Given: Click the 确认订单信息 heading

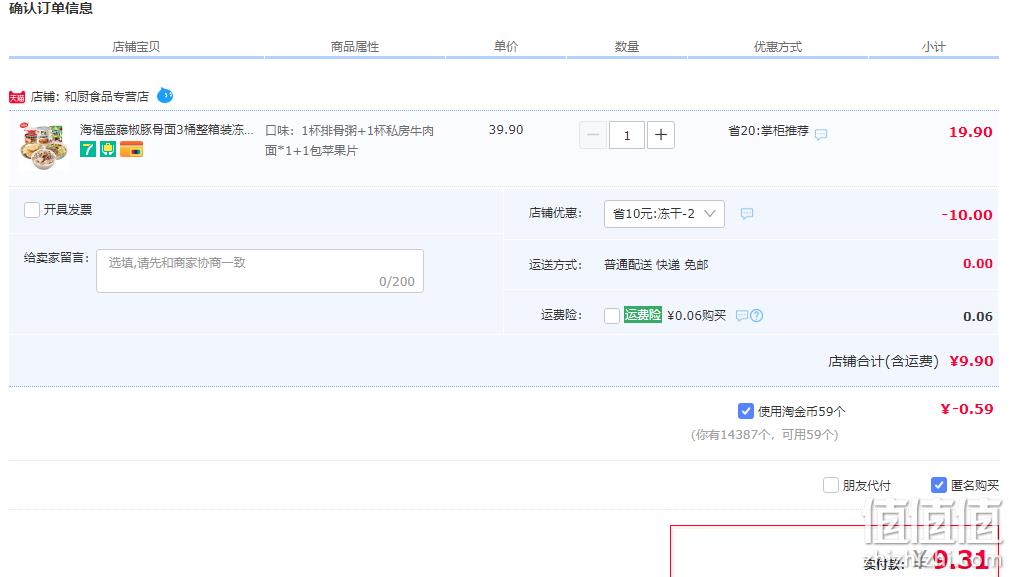Looking at the screenshot, I should pyautogui.click(x=51, y=8).
